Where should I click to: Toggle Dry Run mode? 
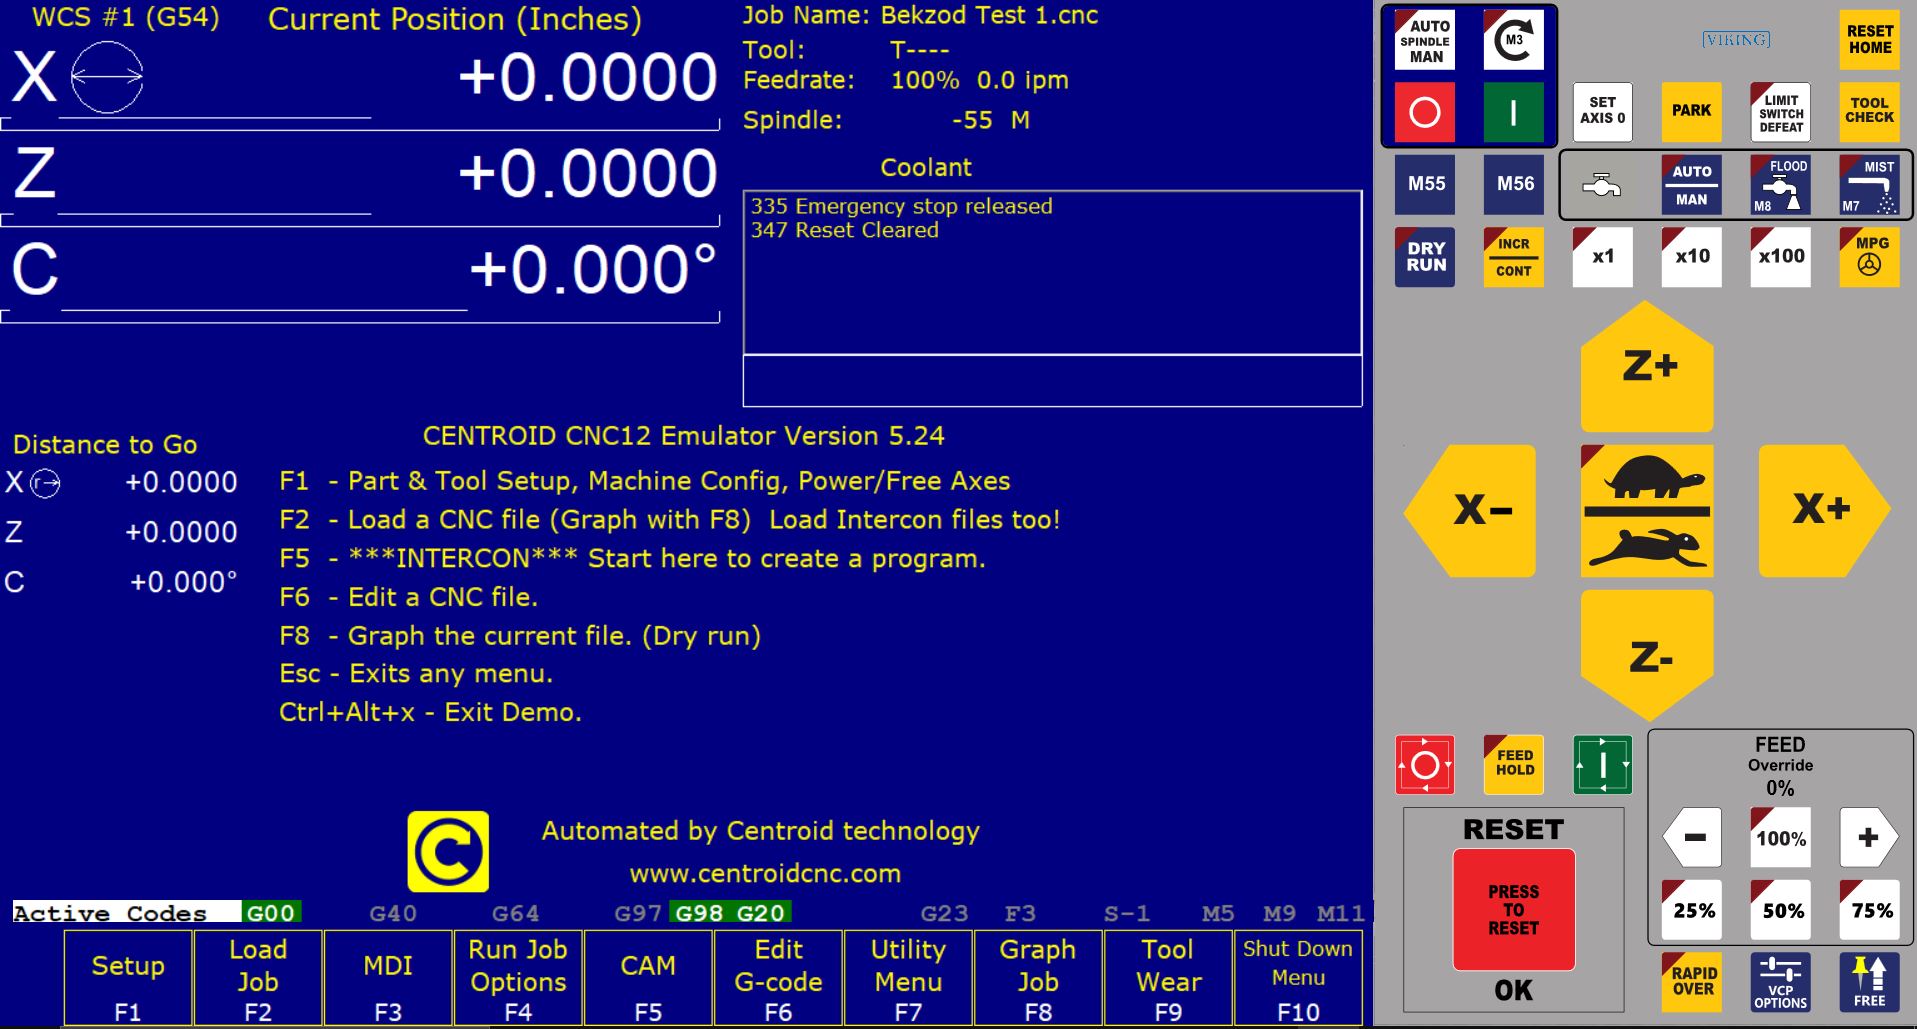(1425, 257)
